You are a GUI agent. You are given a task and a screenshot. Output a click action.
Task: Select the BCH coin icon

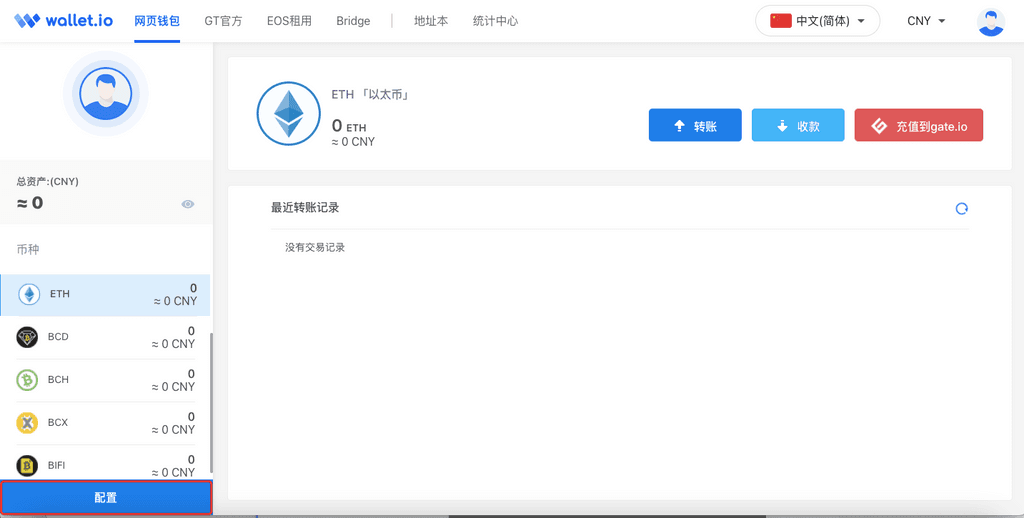pyautogui.click(x=27, y=380)
